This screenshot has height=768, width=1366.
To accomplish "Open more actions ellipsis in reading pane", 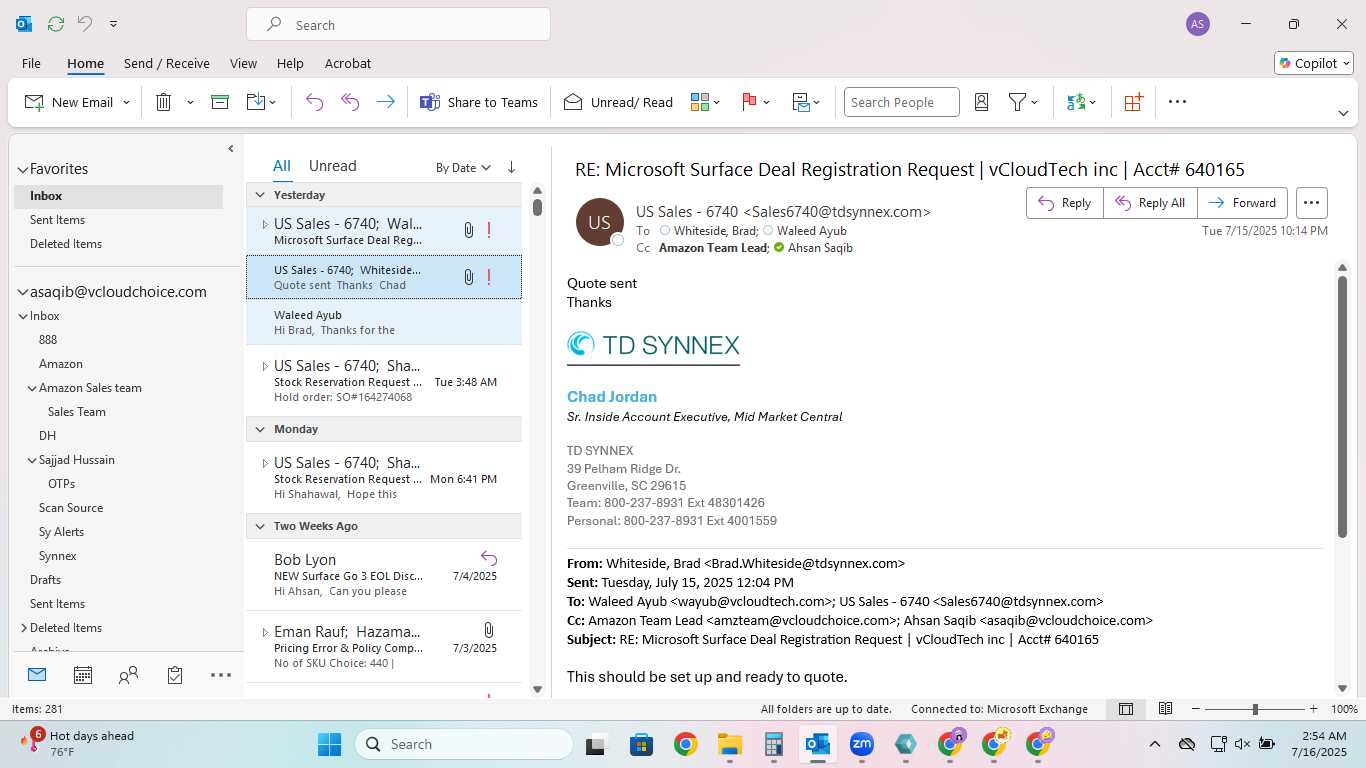I will 1312,203.
